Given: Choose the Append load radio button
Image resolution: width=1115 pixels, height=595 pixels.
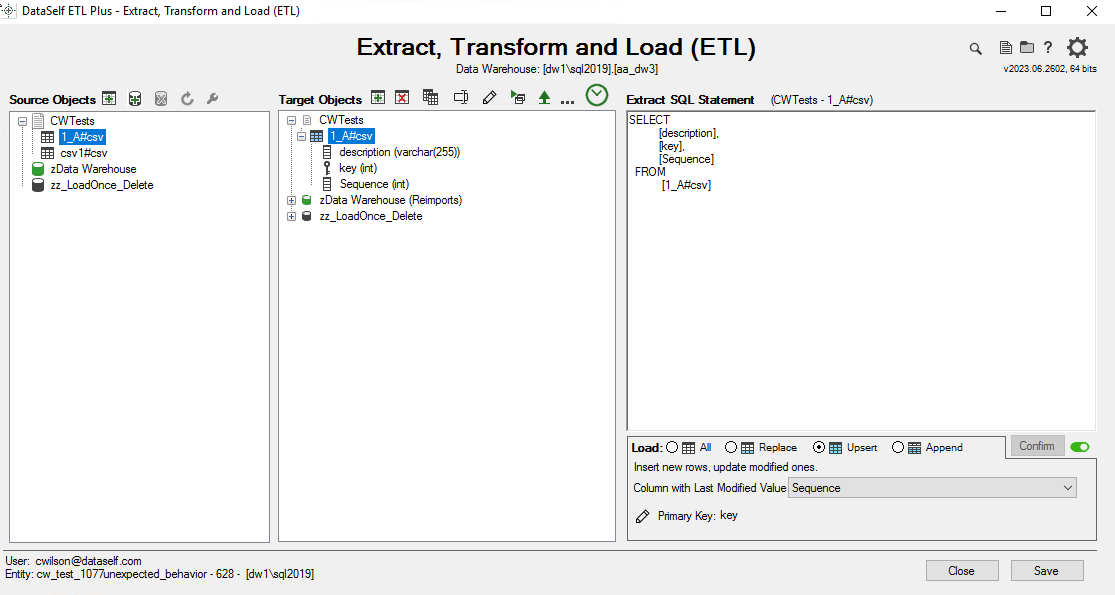Looking at the screenshot, I should tap(898, 448).
